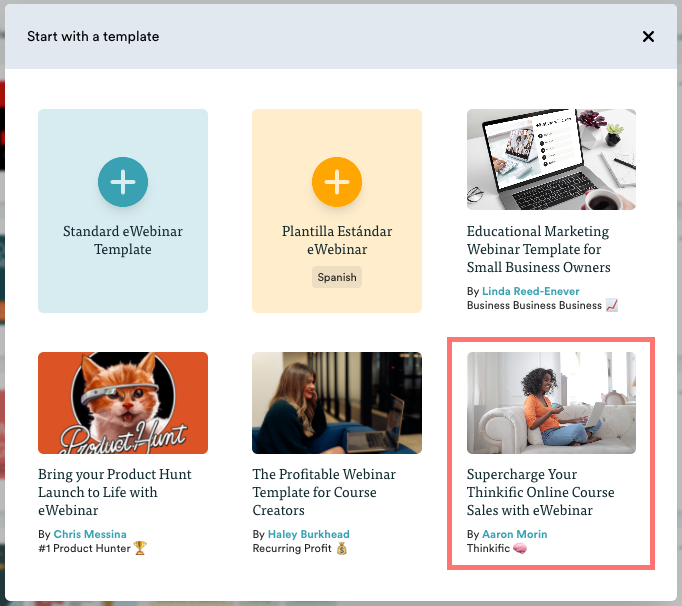Visit Chris Messina's author link
The image size is (682, 606).
point(90,534)
